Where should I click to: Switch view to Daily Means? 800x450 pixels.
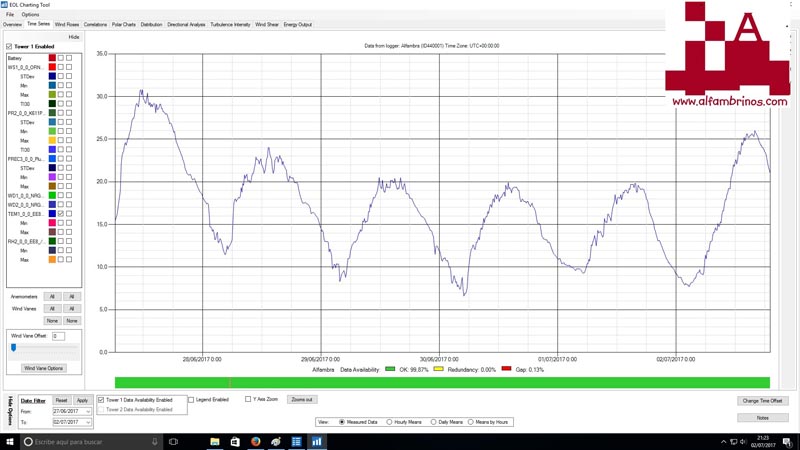click(x=433, y=422)
